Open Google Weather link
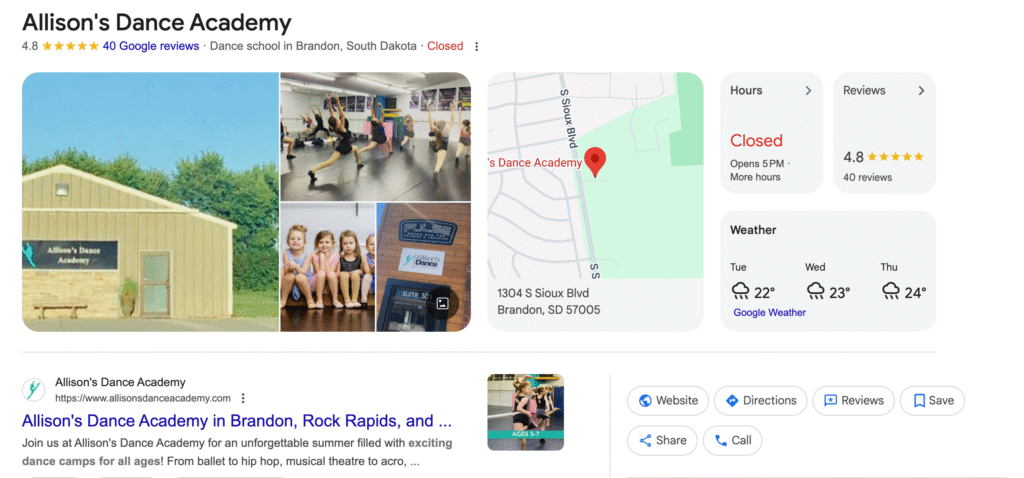The height and width of the screenshot is (478, 1024). tap(769, 312)
